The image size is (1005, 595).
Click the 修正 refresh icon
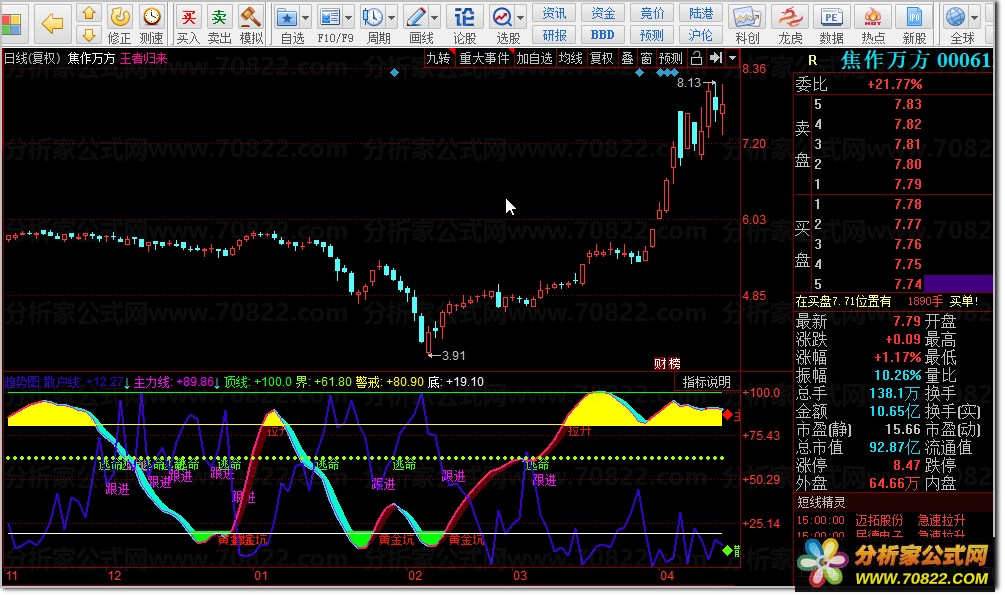point(119,17)
